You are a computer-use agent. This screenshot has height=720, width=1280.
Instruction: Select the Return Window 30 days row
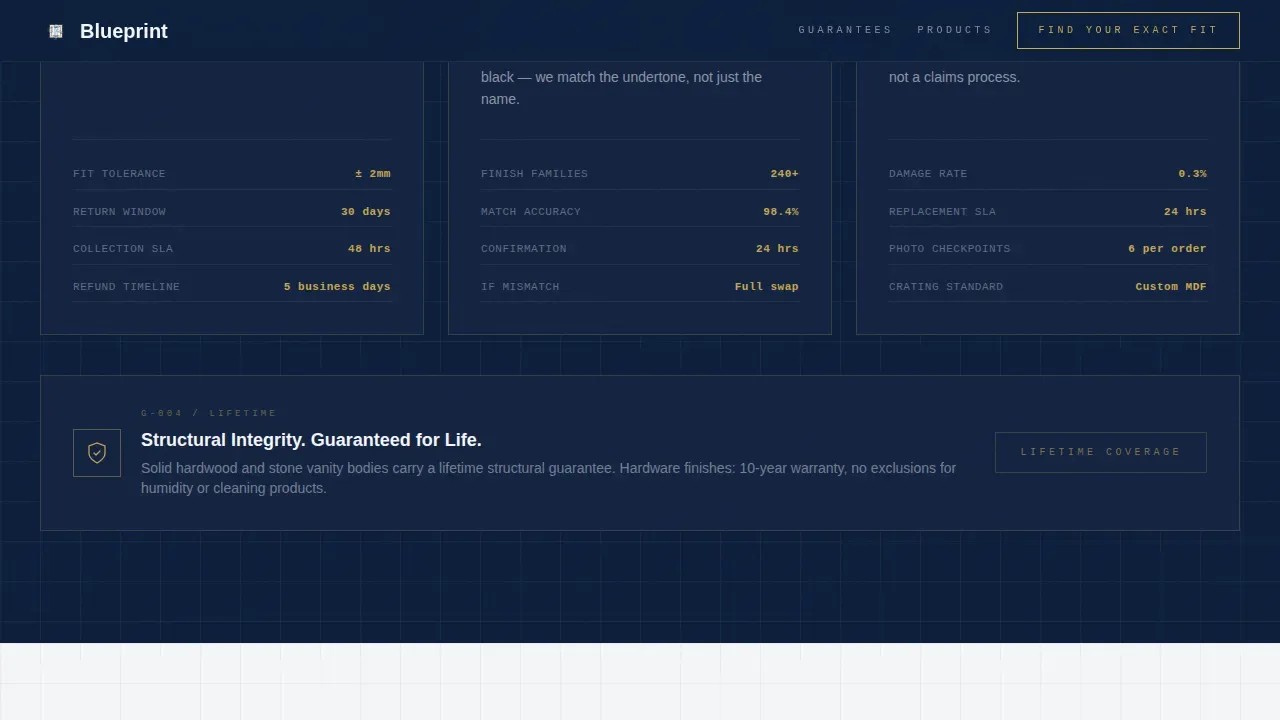click(232, 211)
